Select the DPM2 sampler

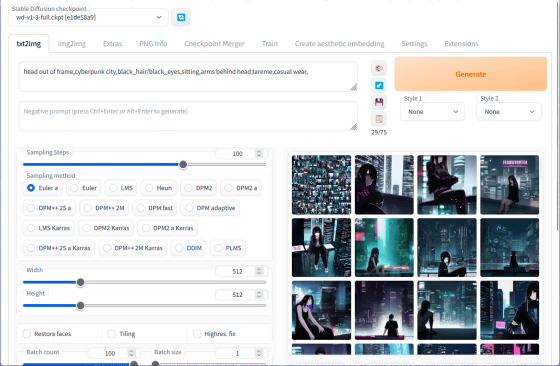(199, 188)
